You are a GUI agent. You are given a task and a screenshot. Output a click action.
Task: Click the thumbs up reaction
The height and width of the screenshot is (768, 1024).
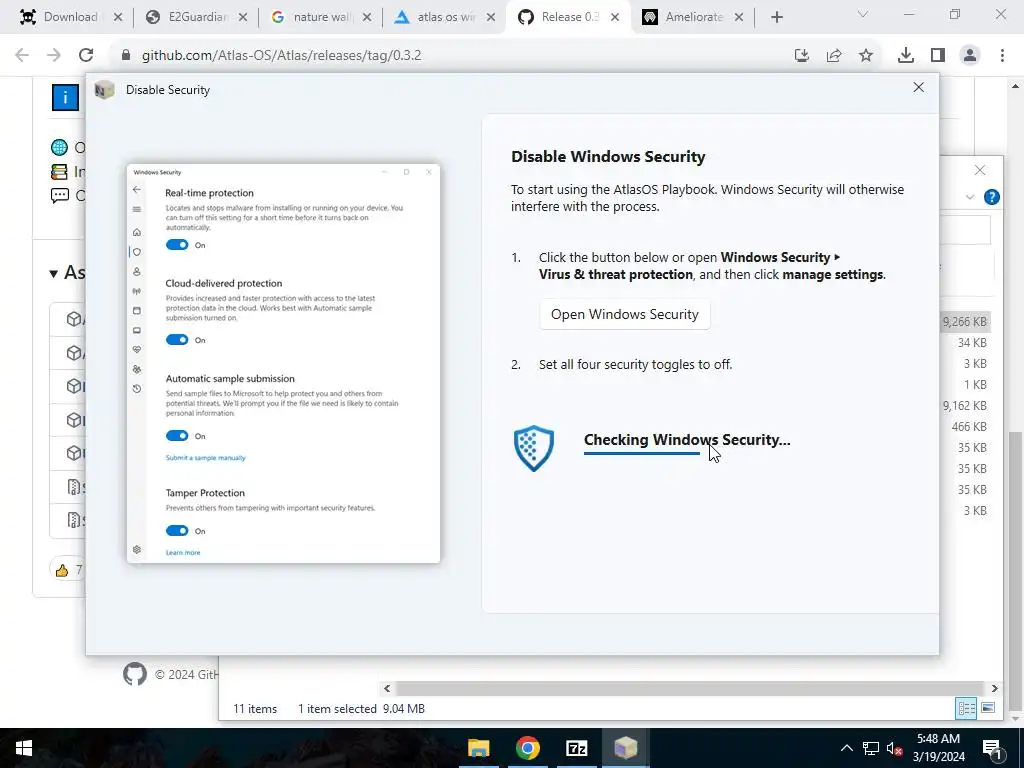(62, 571)
